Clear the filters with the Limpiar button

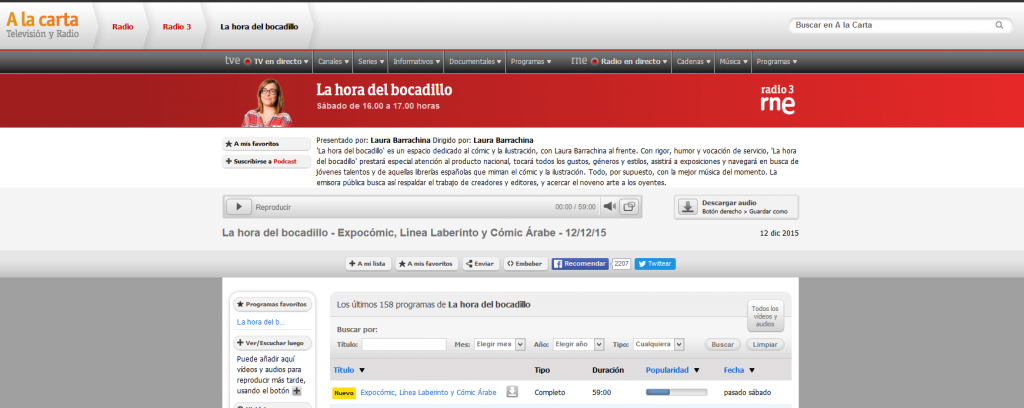(765, 344)
